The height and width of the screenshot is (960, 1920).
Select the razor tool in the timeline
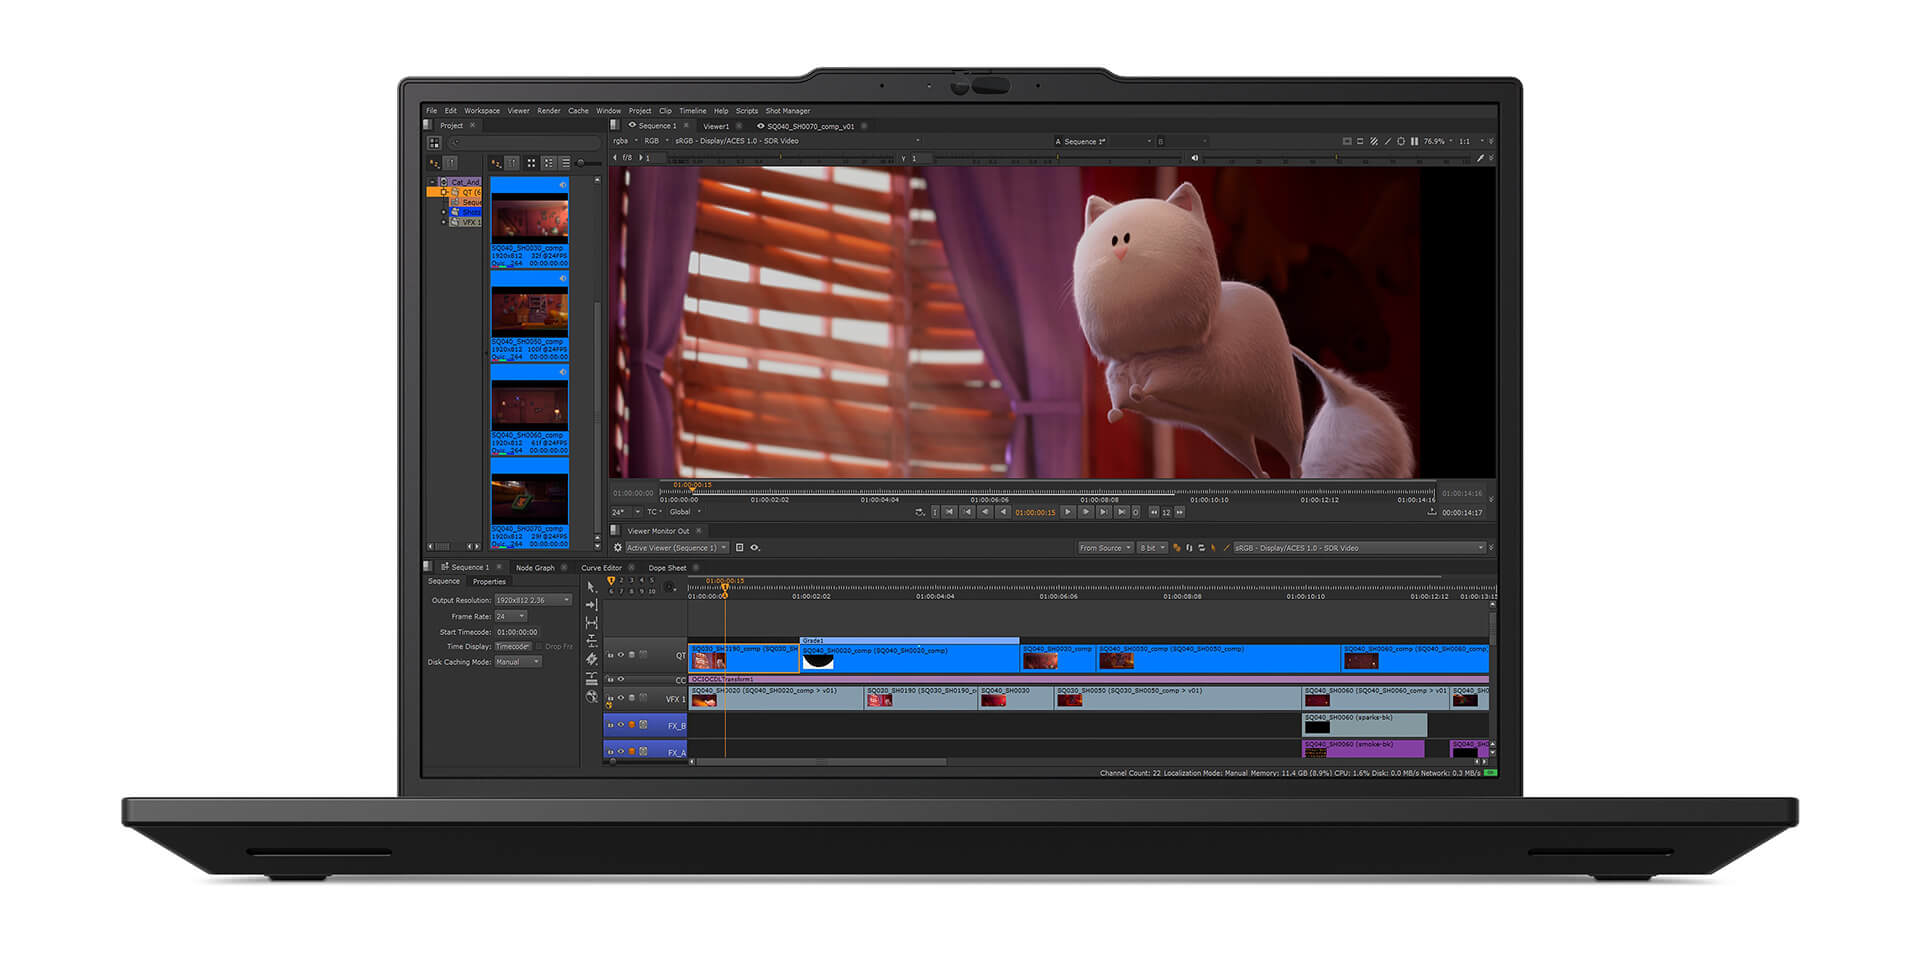tap(591, 659)
